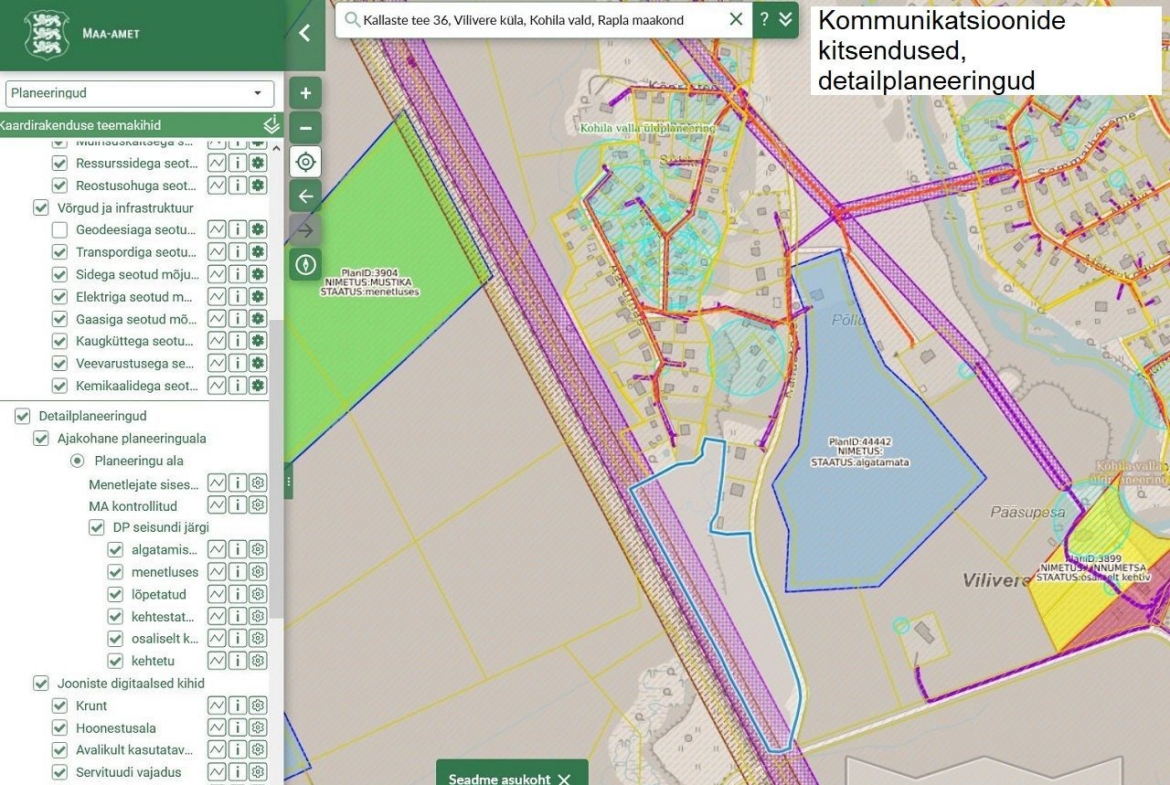Click the PlanID:3904 MUSTIKA plan label
The width and height of the screenshot is (1170, 785).
pyautogui.click(x=369, y=283)
